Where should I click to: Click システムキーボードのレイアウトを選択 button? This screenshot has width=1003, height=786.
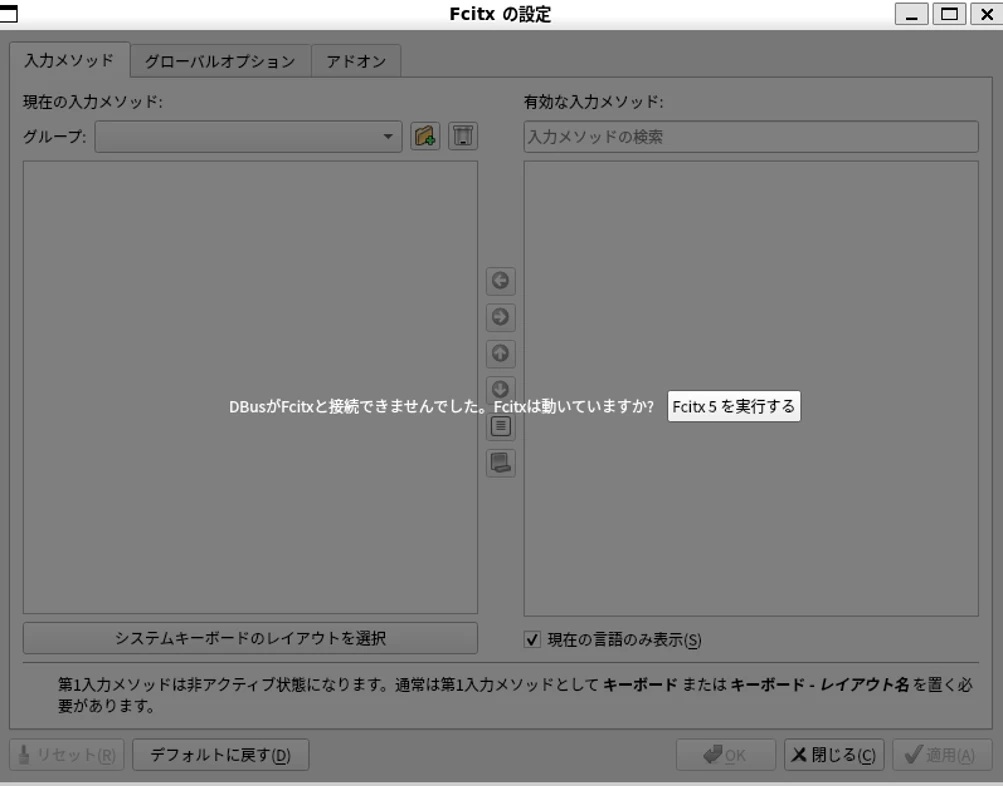click(250, 638)
